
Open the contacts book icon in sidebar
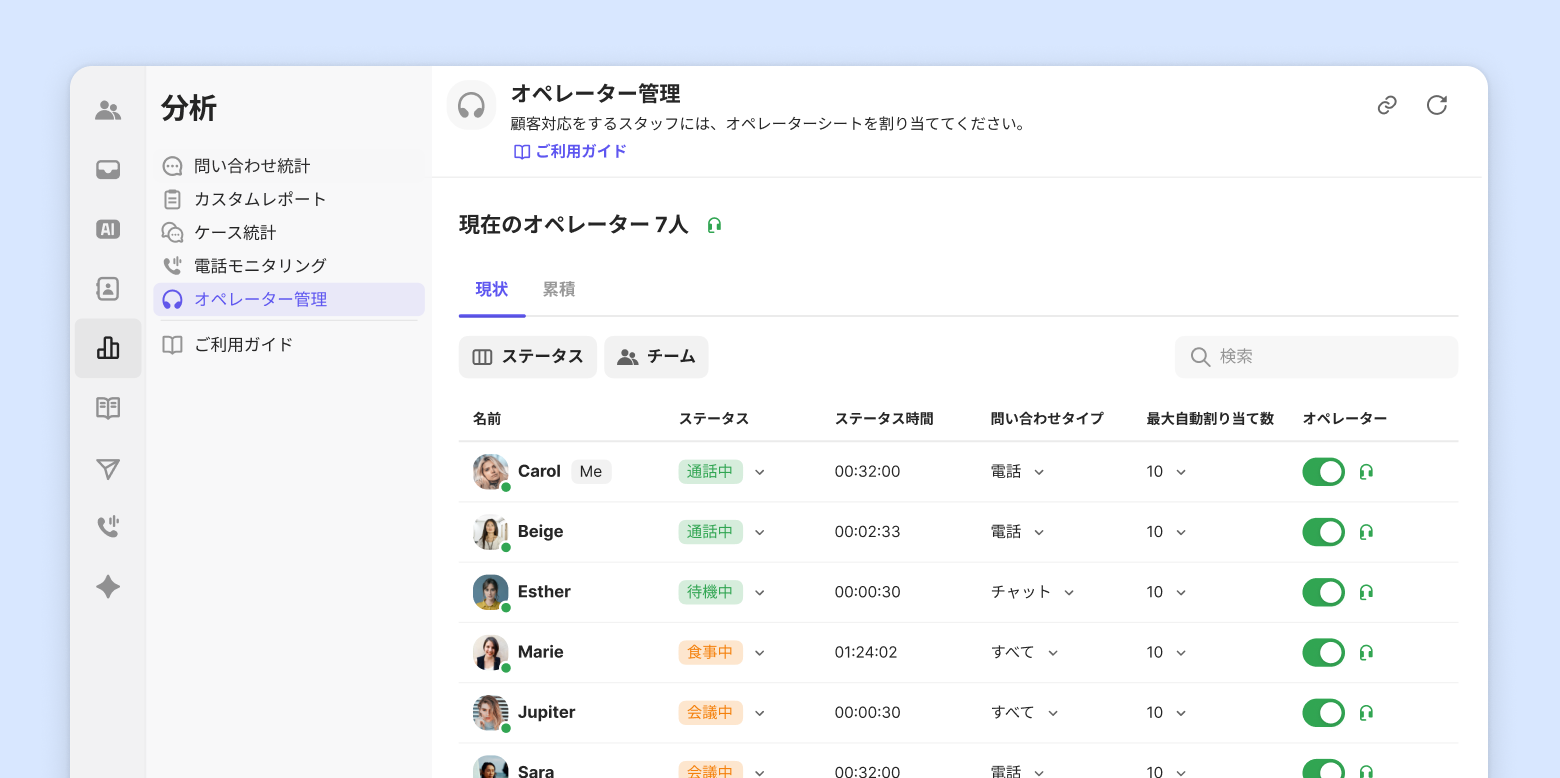pyautogui.click(x=108, y=289)
